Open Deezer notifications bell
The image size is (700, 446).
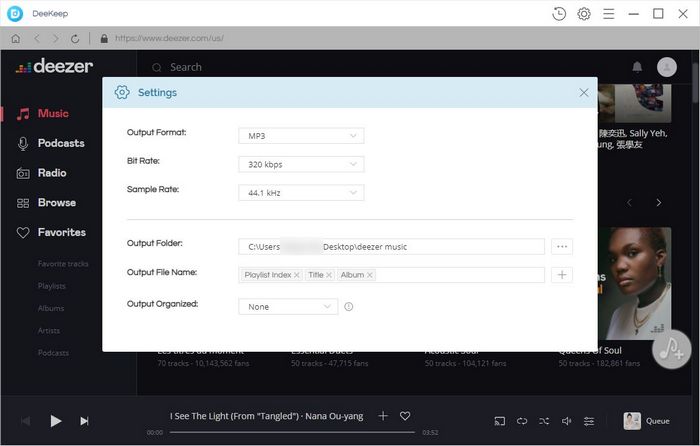tap(637, 67)
